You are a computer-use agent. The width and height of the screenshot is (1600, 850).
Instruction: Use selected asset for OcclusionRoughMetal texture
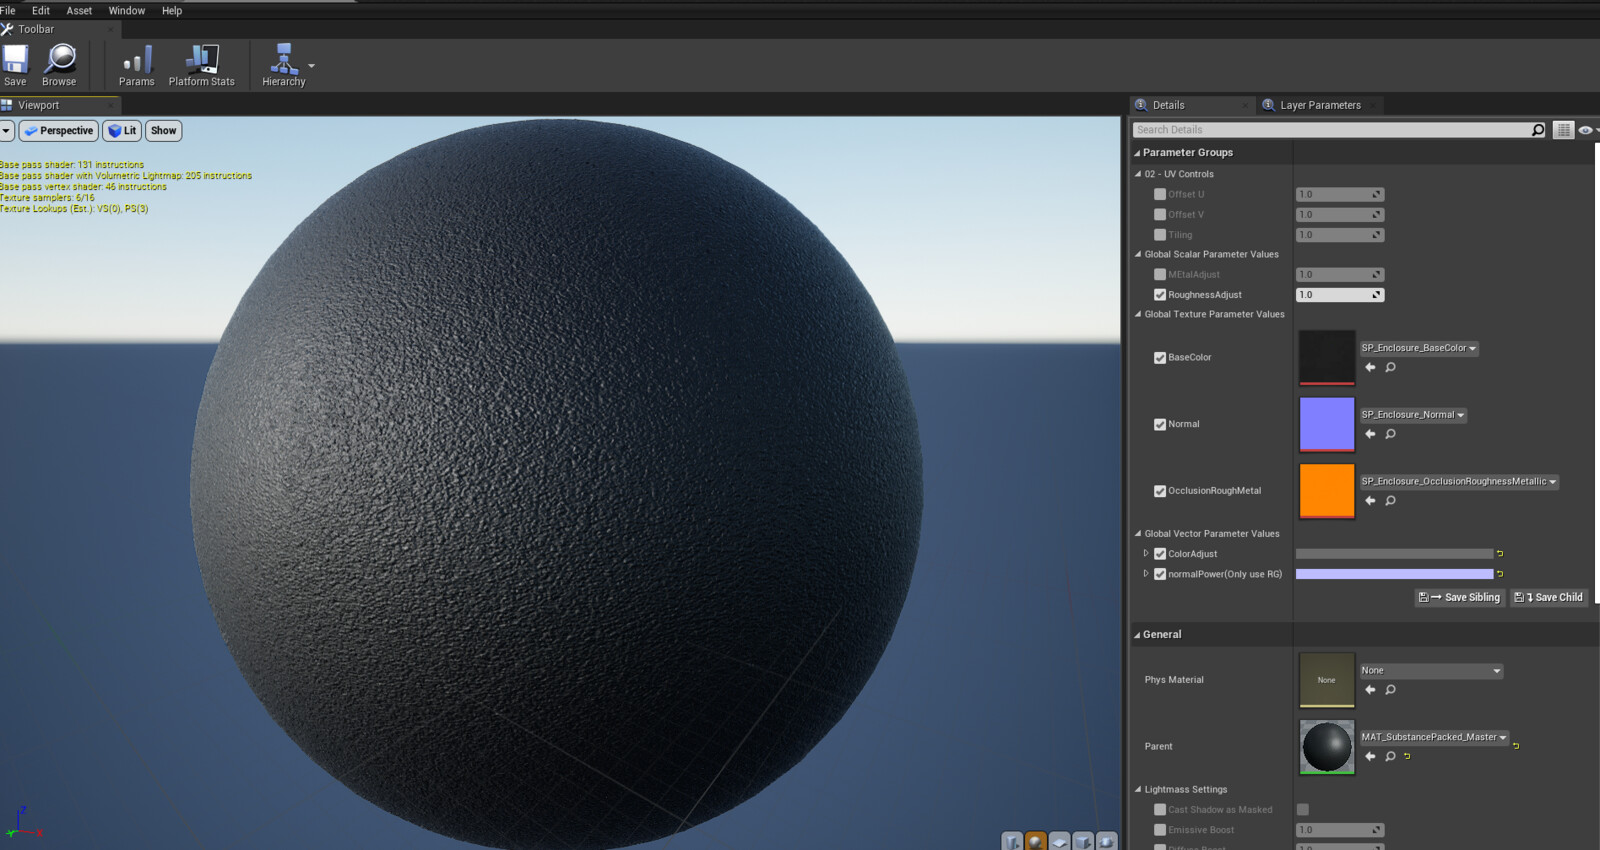(x=1370, y=501)
